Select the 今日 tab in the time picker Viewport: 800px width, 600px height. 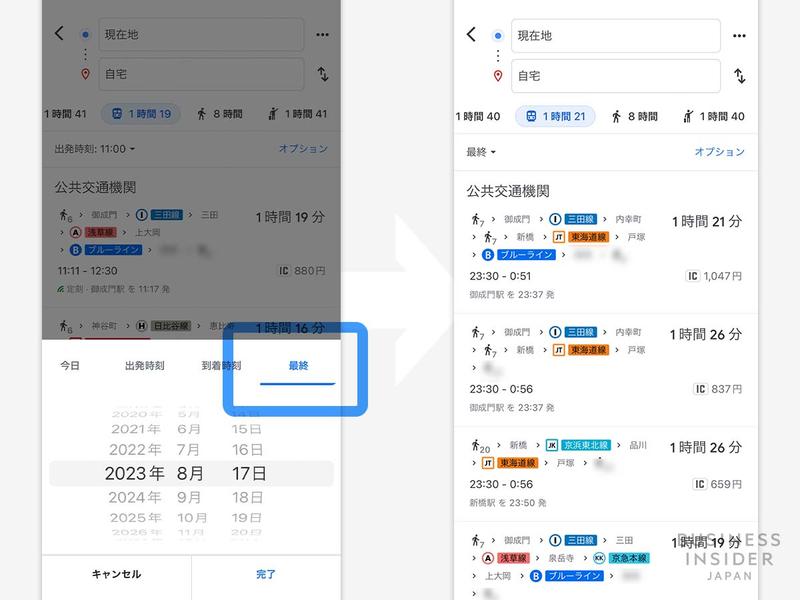70,365
